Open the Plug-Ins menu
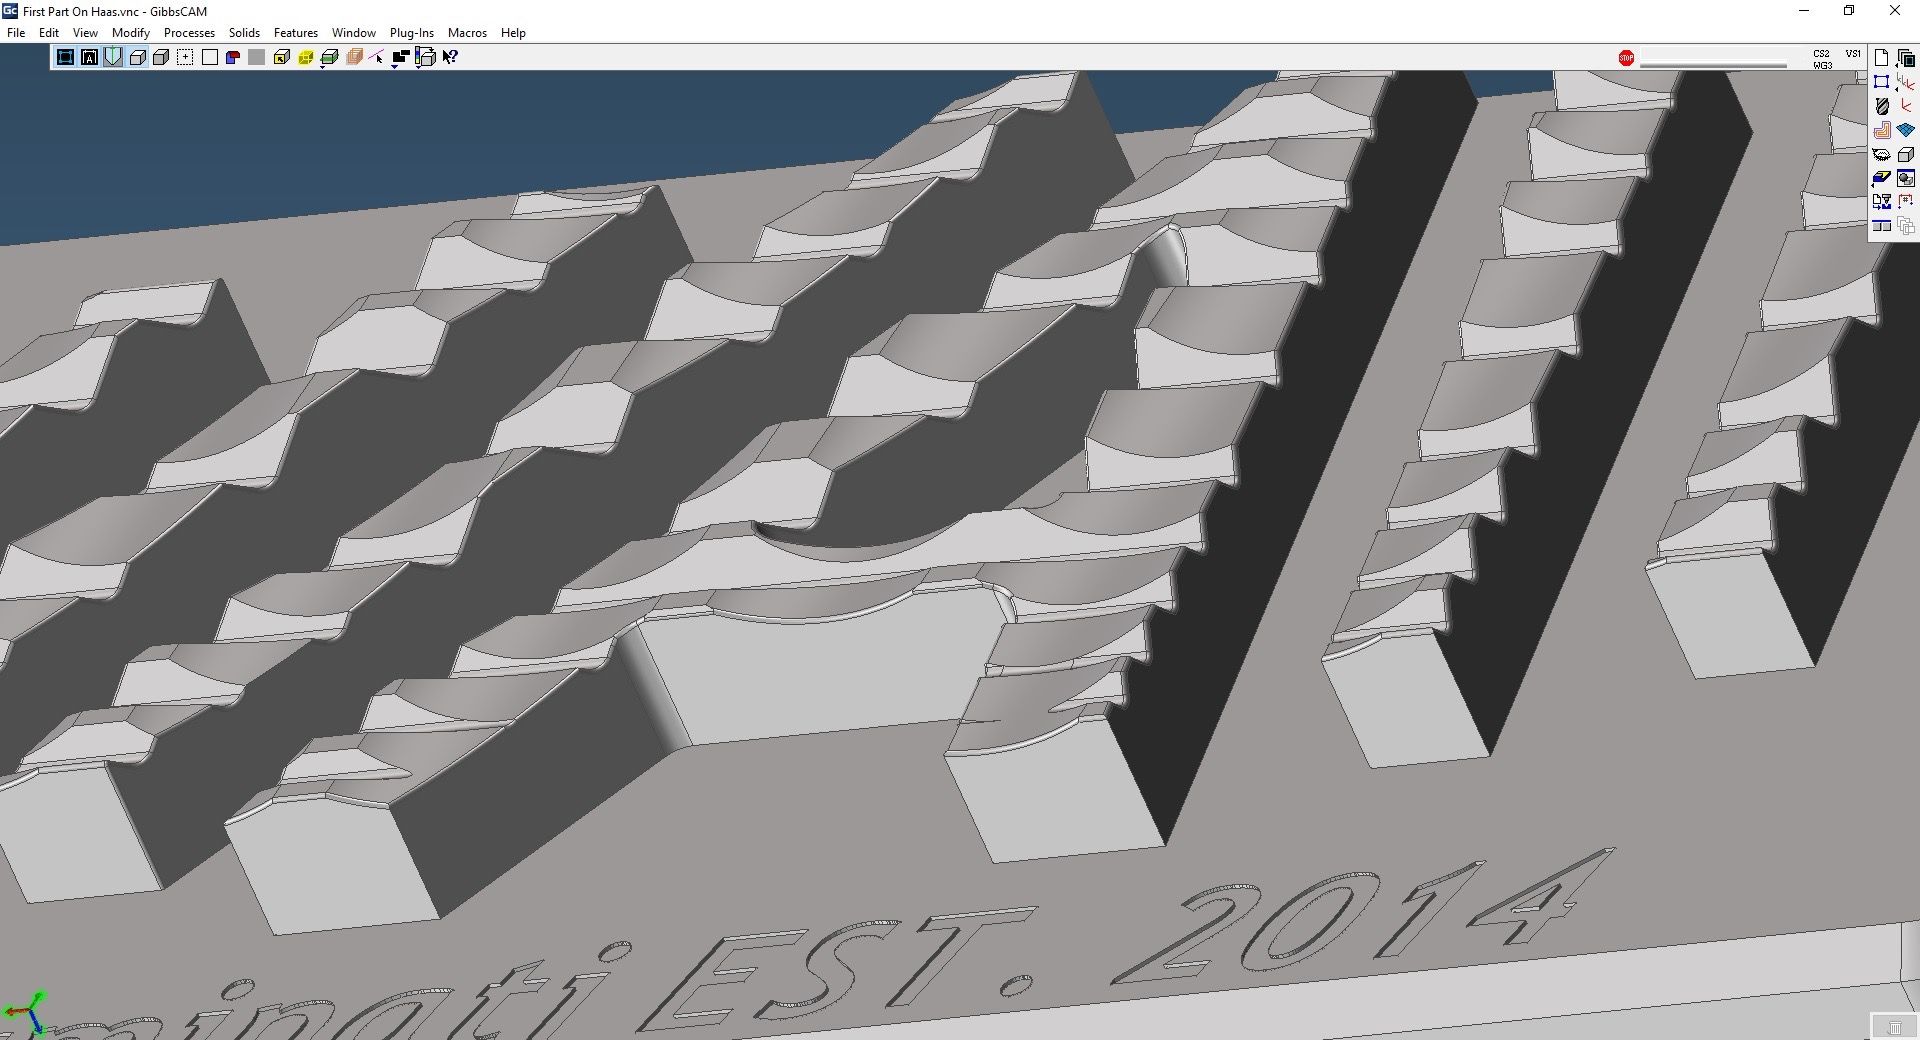1920x1040 pixels. coord(412,33)
